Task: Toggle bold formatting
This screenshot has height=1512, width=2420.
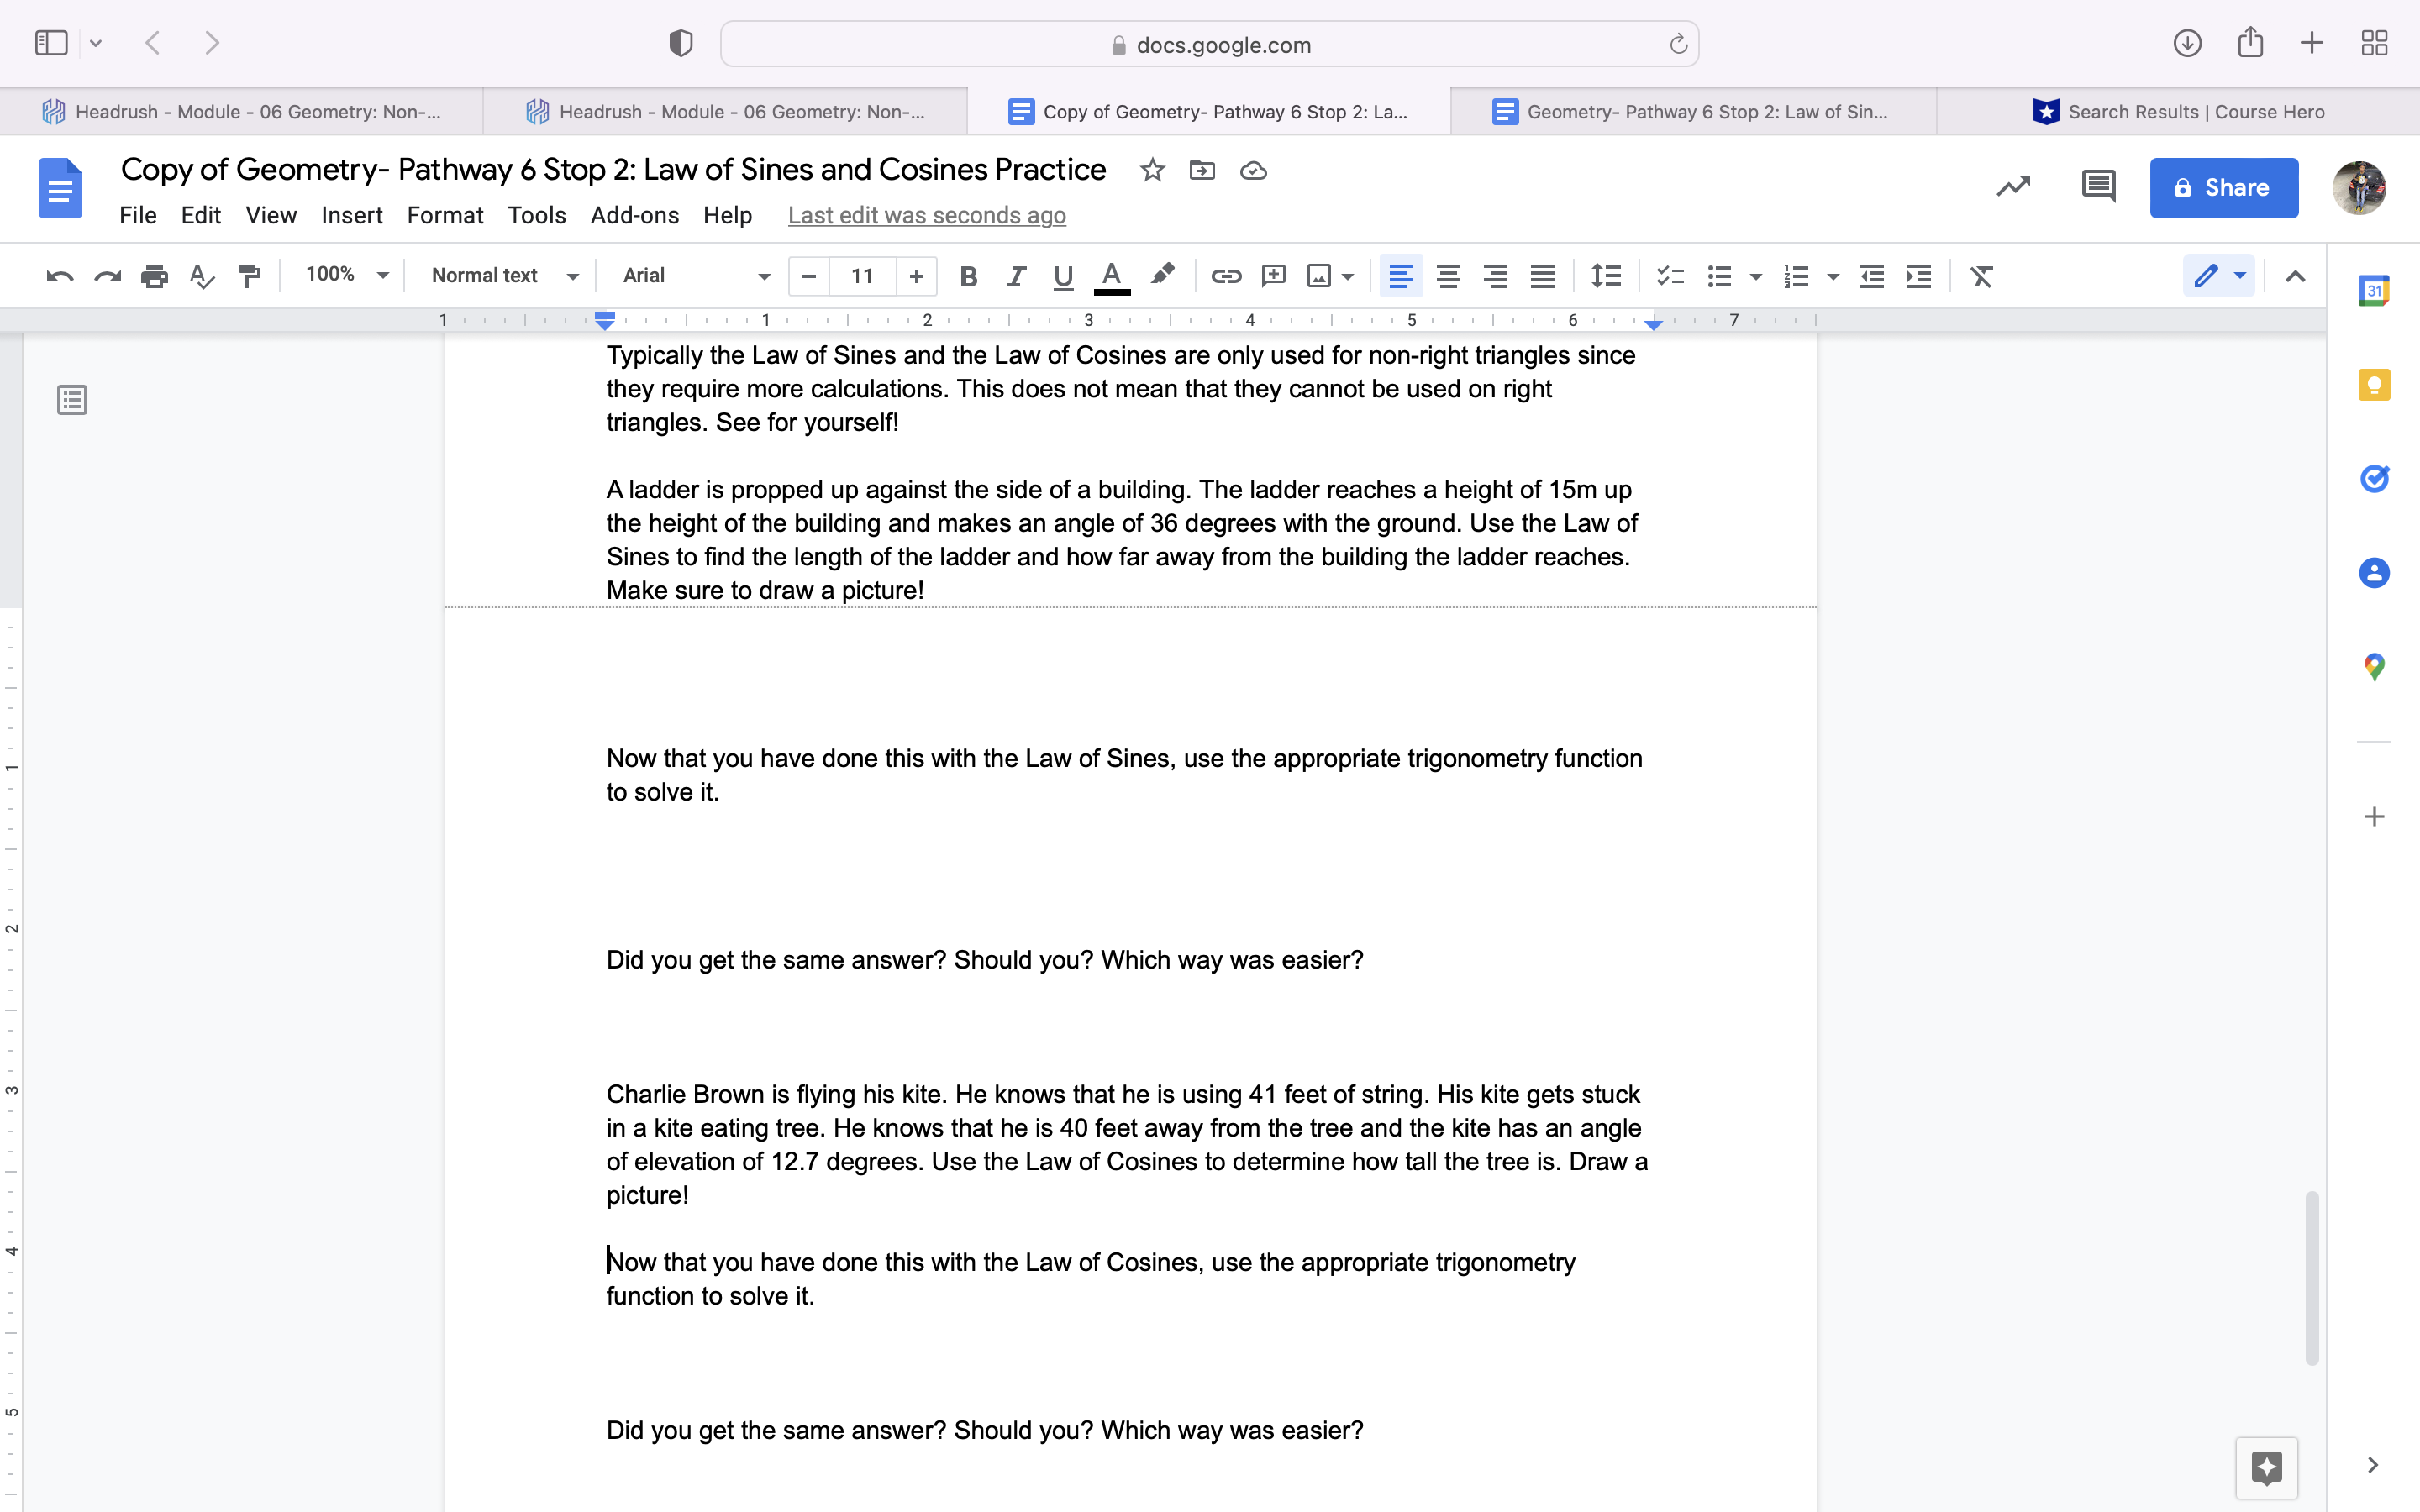Action: (x=967, y=276)
